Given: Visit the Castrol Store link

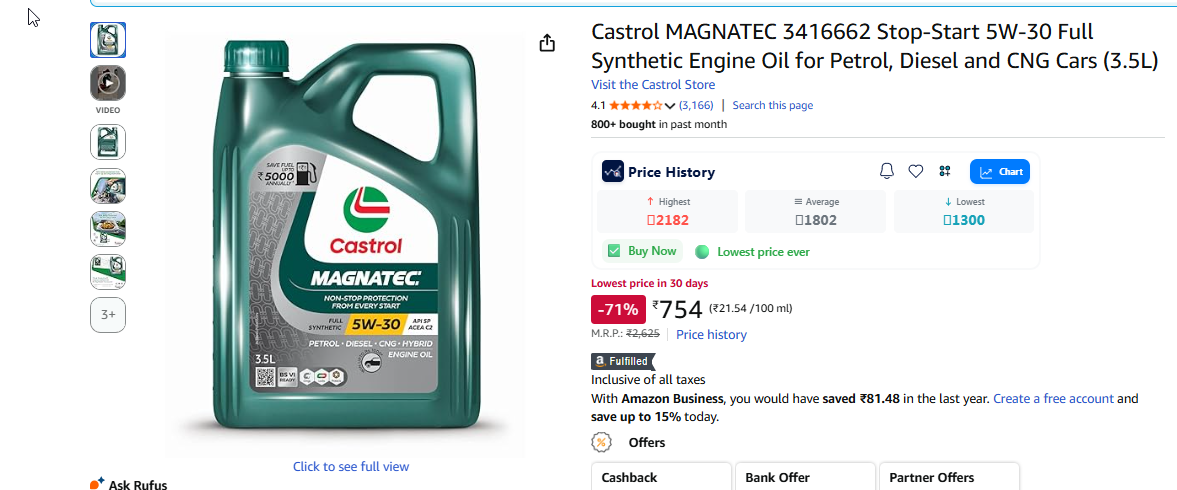Looking at the screenshot, I should tap(652, 85).
